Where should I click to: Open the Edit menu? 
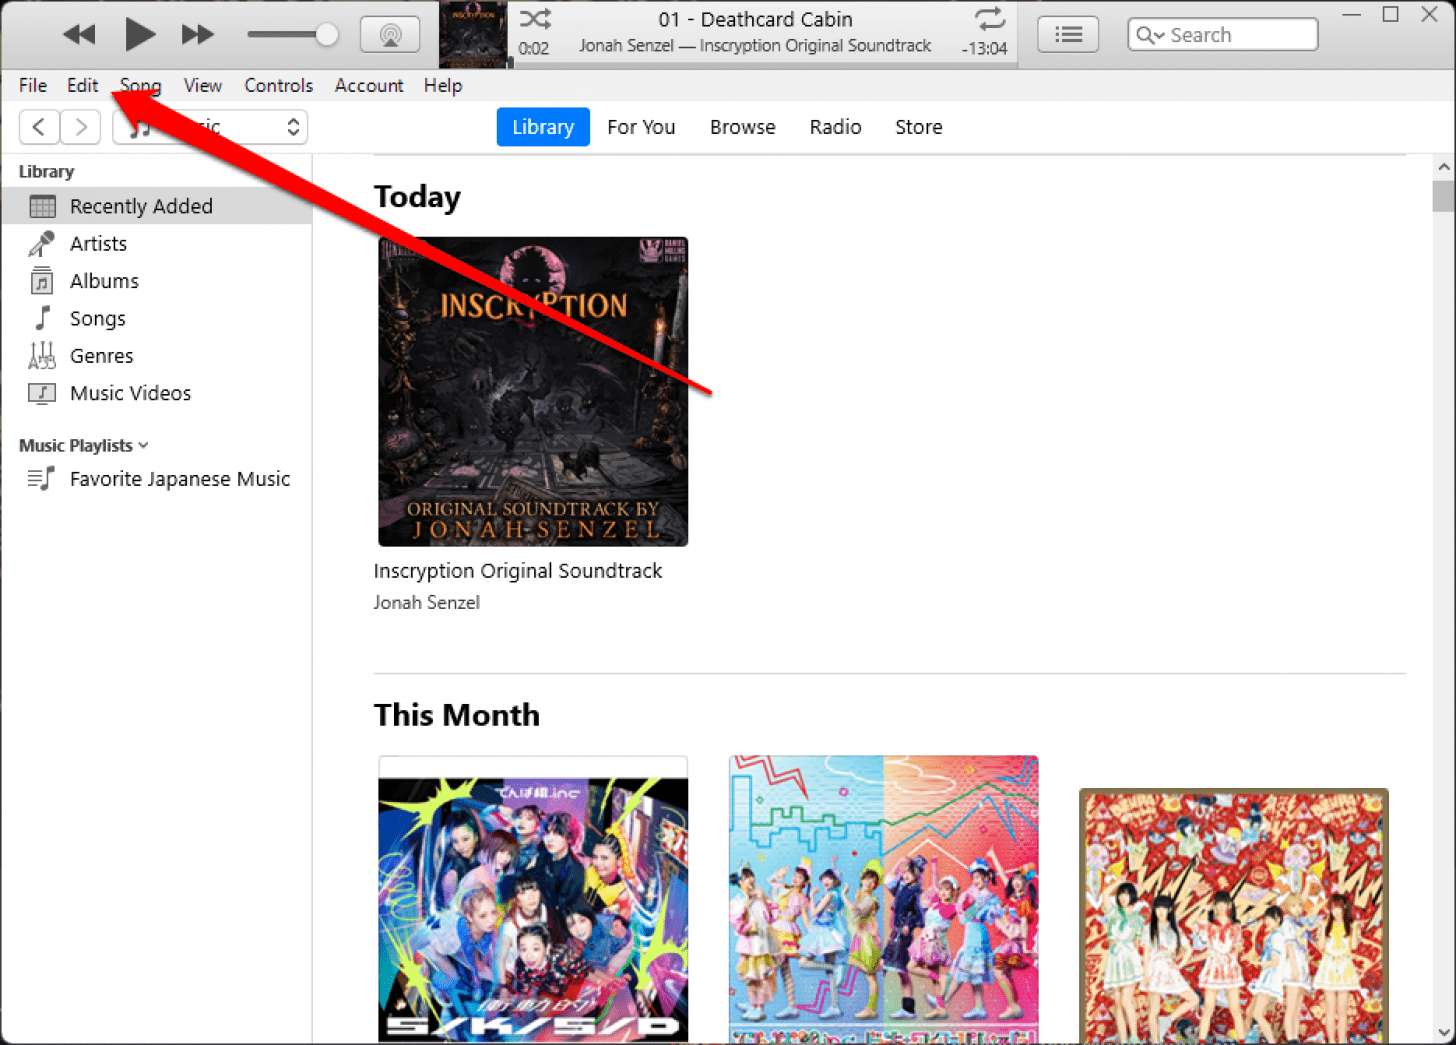click(82, 85)
